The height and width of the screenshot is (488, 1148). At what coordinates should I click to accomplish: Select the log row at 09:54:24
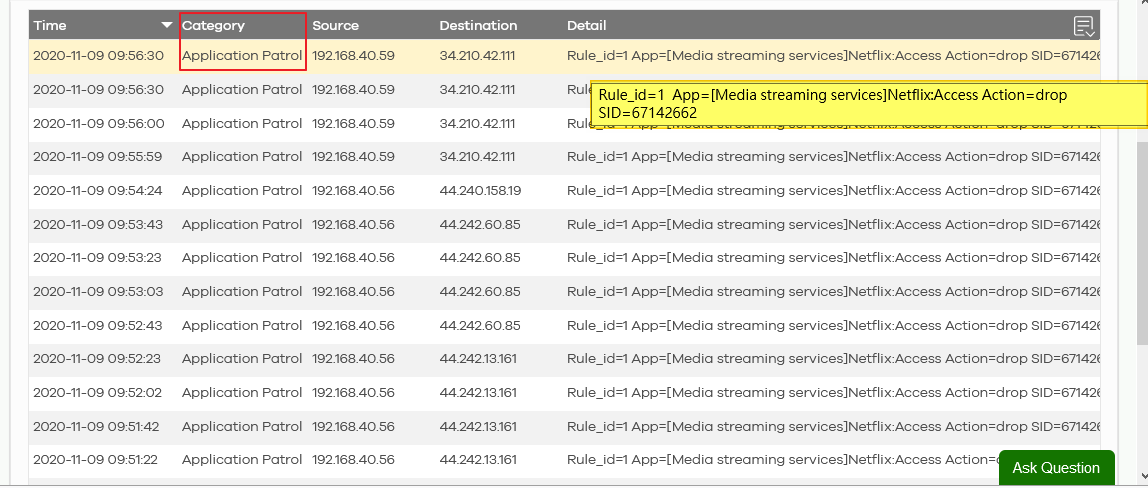click(98, 191)
